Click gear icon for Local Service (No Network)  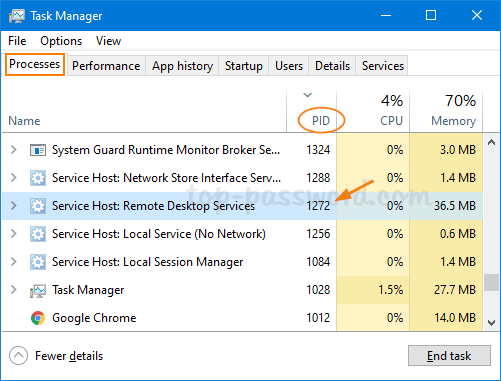pyautogui.click(x=38, y=234)
